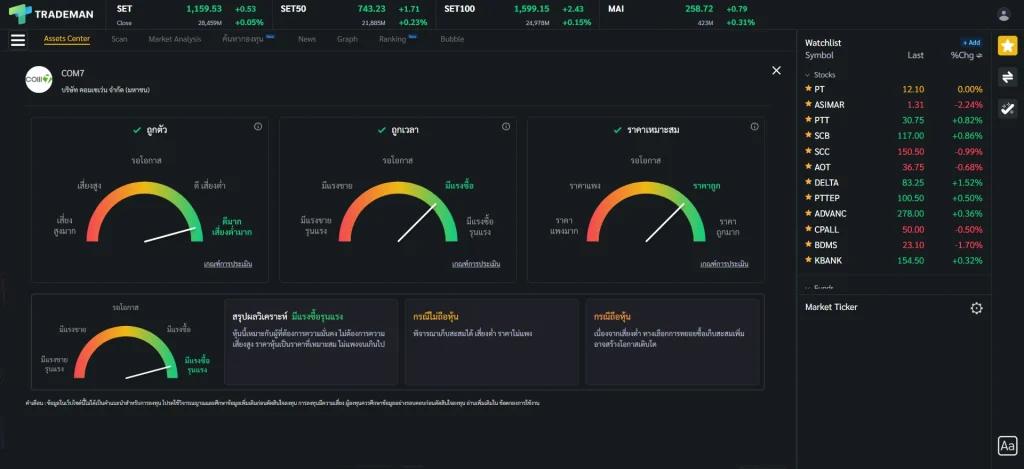The image size is (1024, 469).
Task: Collapse the Stocks group in Watchlist
Action: coord(809,75)
